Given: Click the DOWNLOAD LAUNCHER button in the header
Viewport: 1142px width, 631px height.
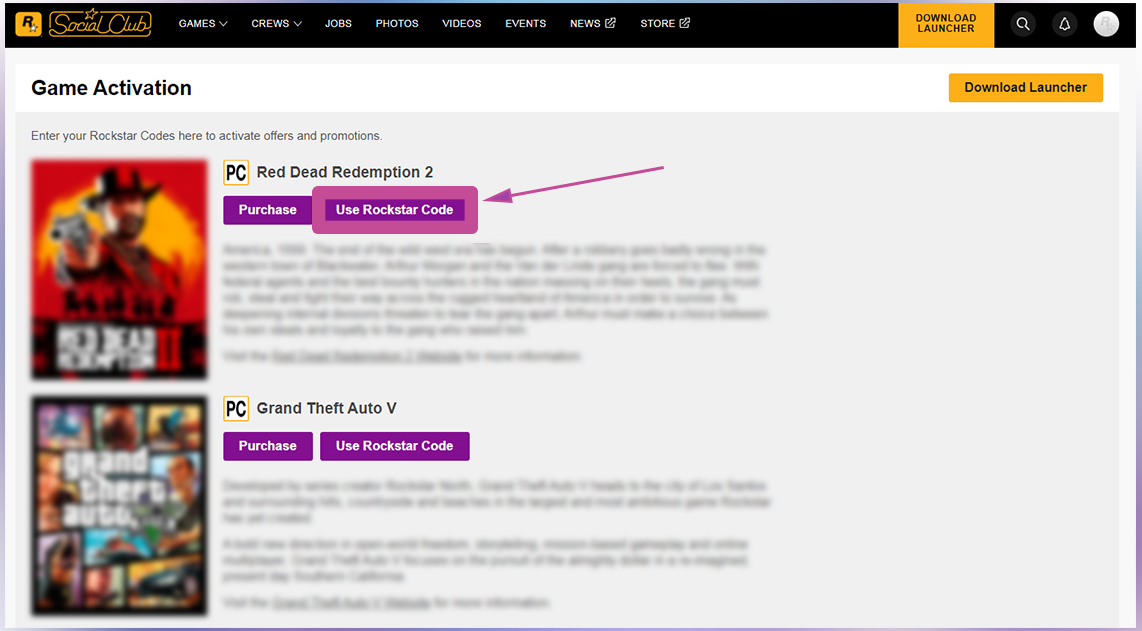Looking at the screenshot, I should [946, 24].
